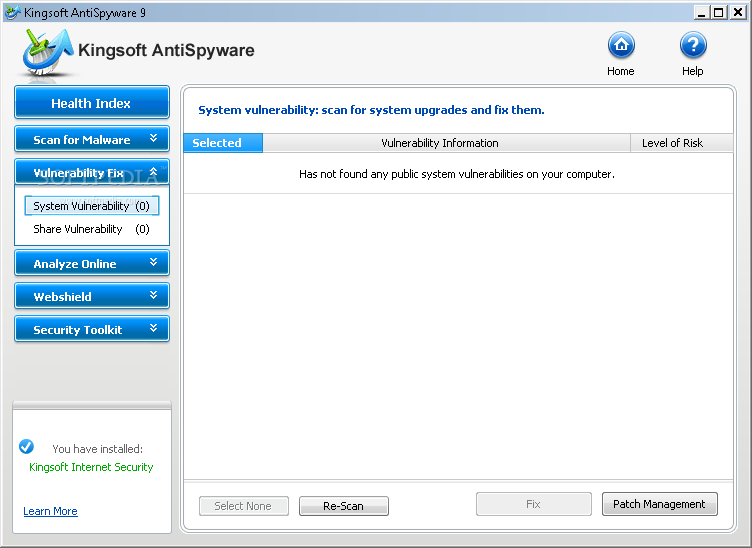Click the blue checkmark installed icon

26,446
